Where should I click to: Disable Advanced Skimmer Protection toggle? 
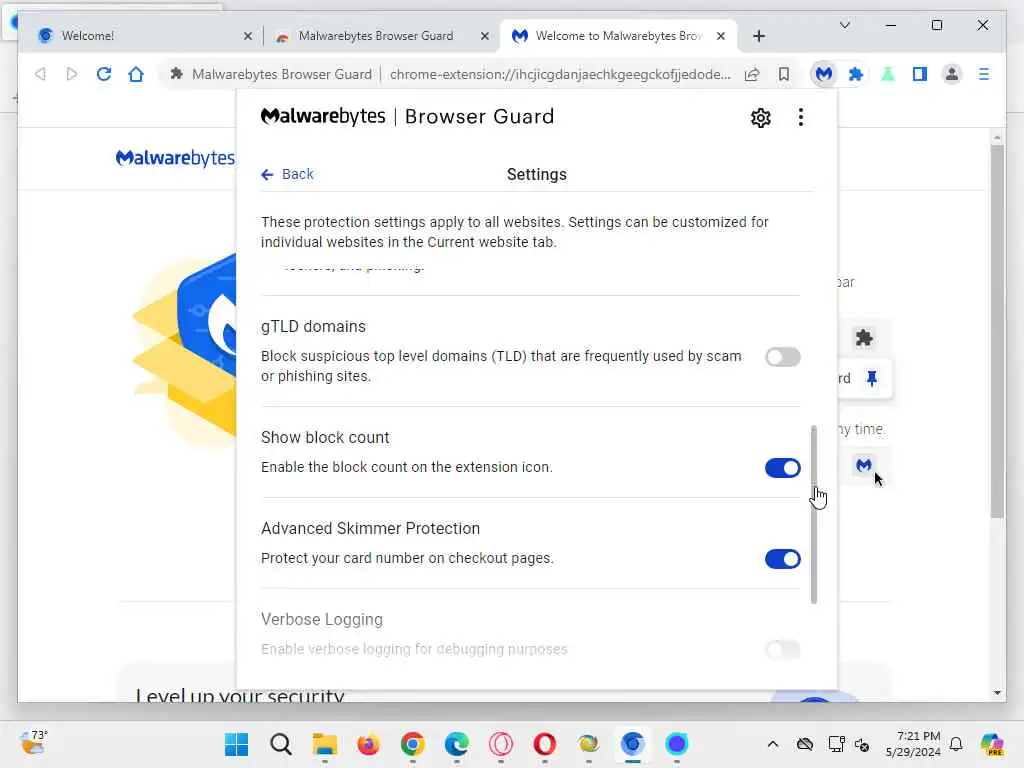[782, 559]
